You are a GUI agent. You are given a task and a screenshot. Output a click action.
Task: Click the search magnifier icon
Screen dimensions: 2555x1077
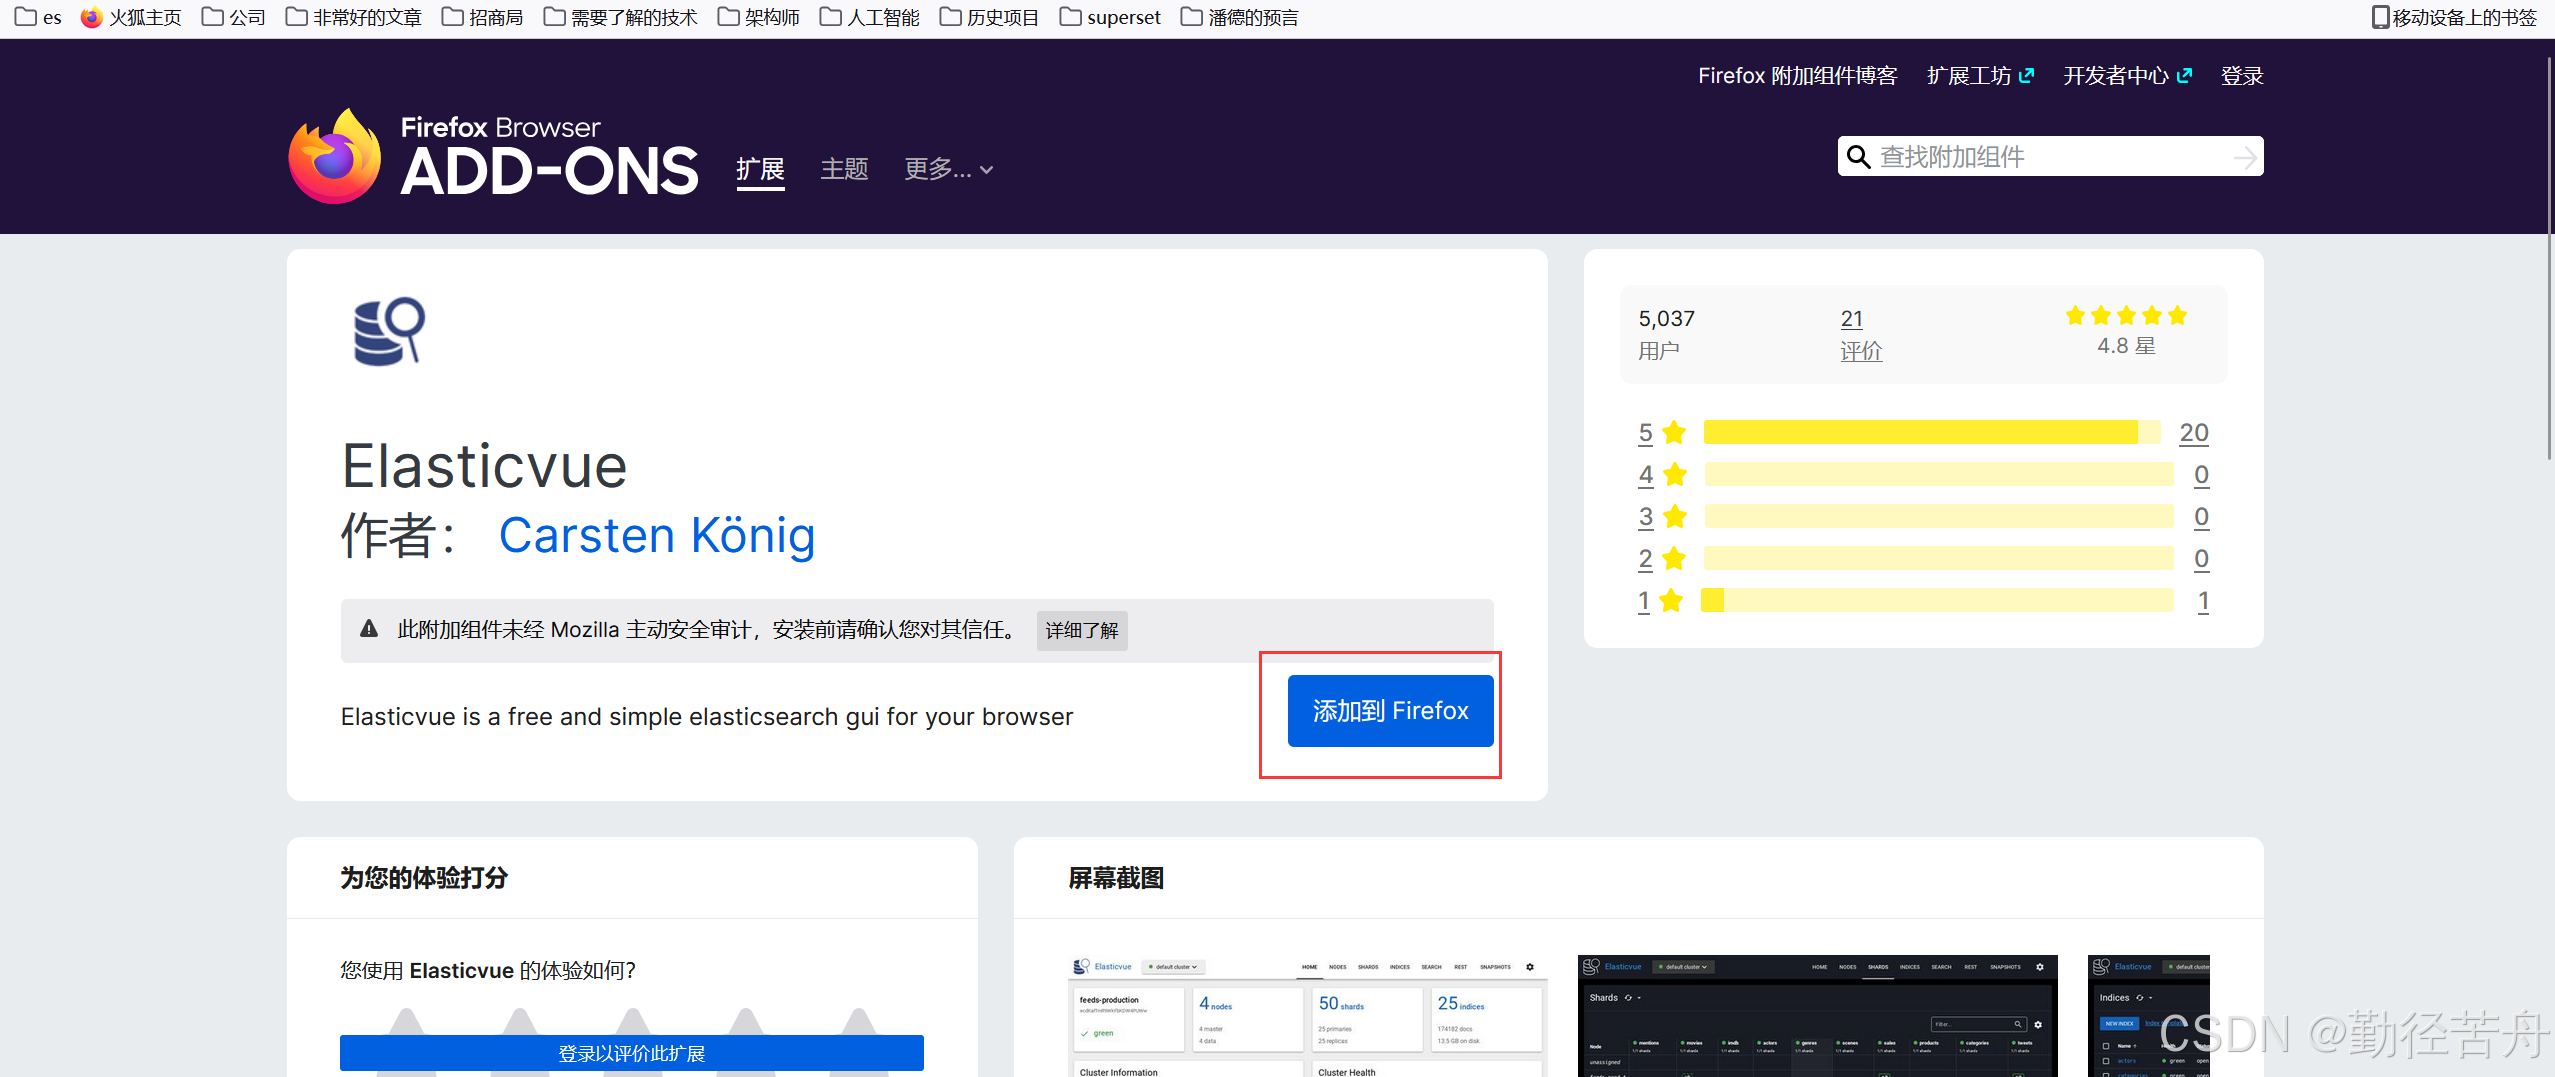1858,157
